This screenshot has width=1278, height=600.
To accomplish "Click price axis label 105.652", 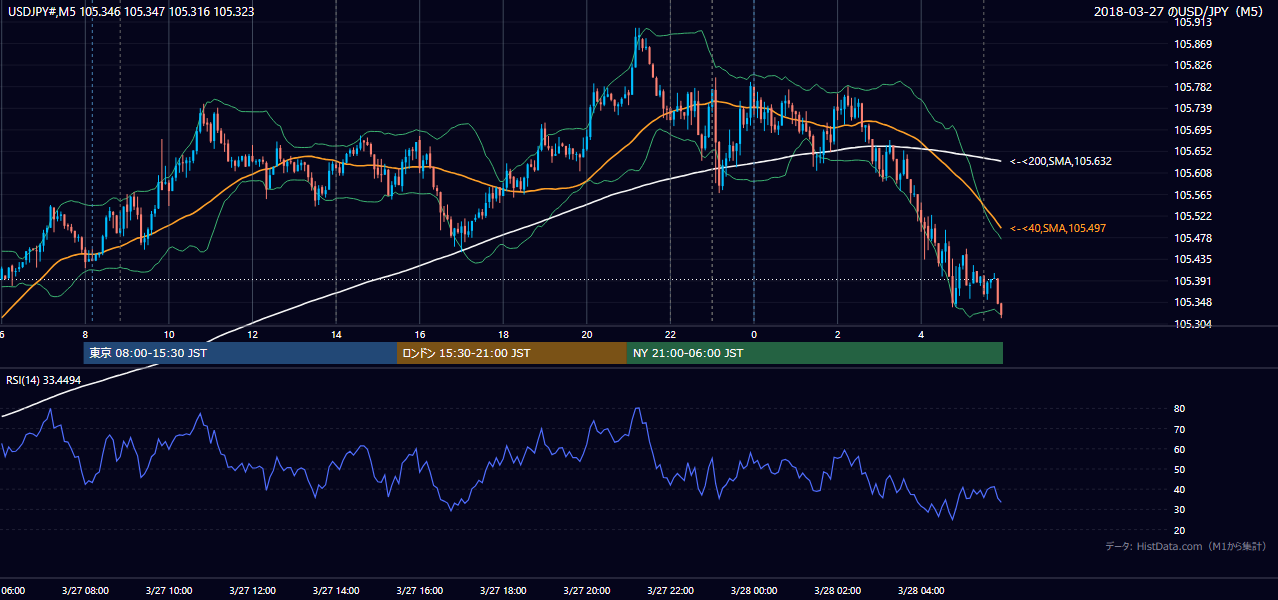I will 1192,152.
